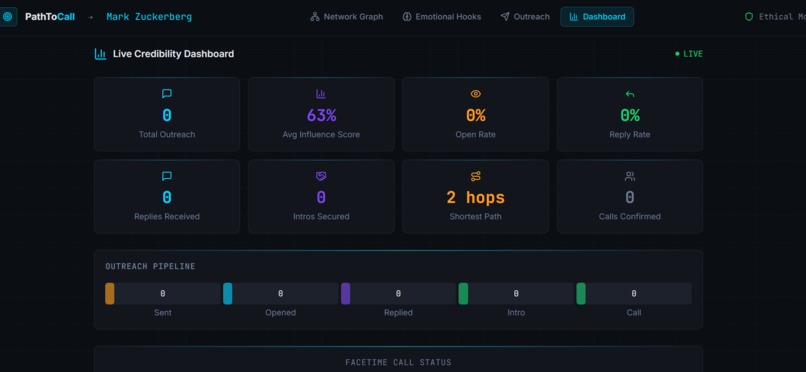This screenshot has width=806, height=372.
Task: Select the Mark Zuckerberg target name
Action: tap(149, 17)
